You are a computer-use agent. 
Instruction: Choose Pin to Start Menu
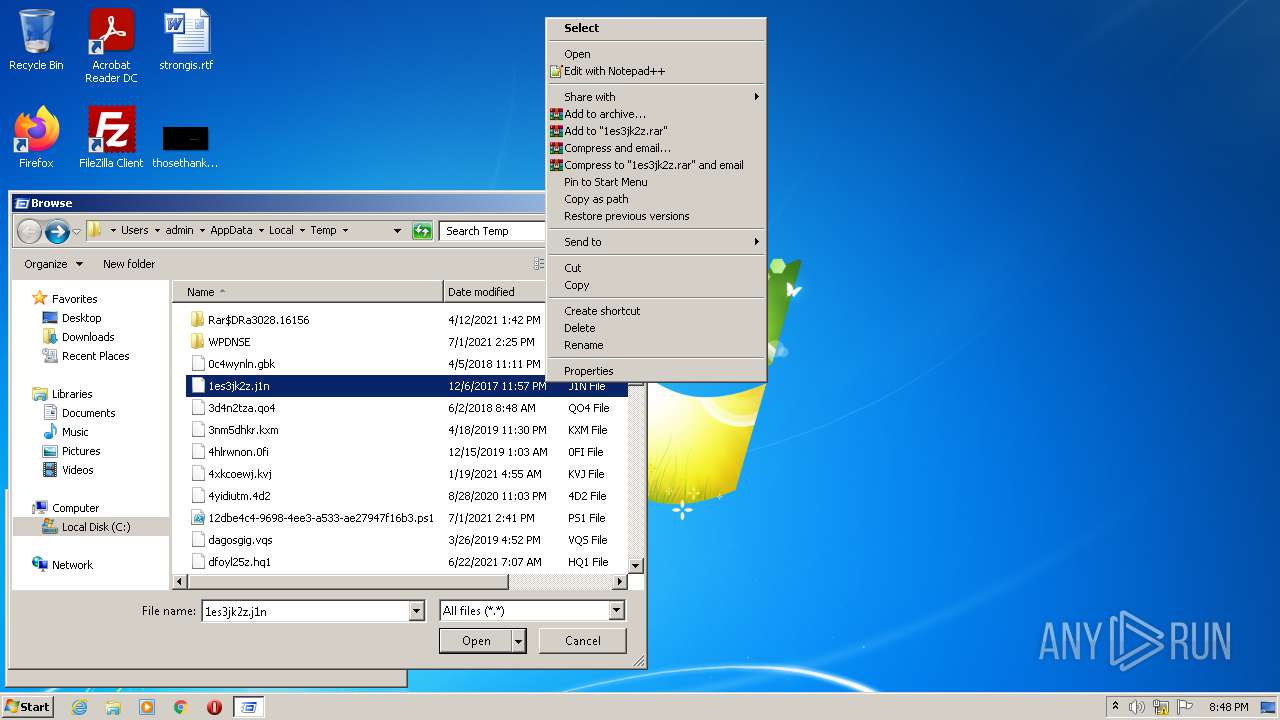point(655,182)
